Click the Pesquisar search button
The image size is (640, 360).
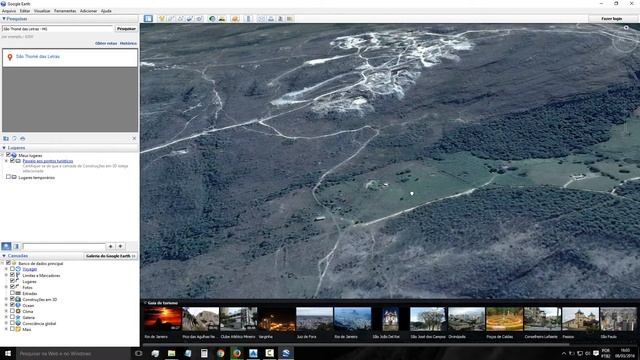[126, 29]
